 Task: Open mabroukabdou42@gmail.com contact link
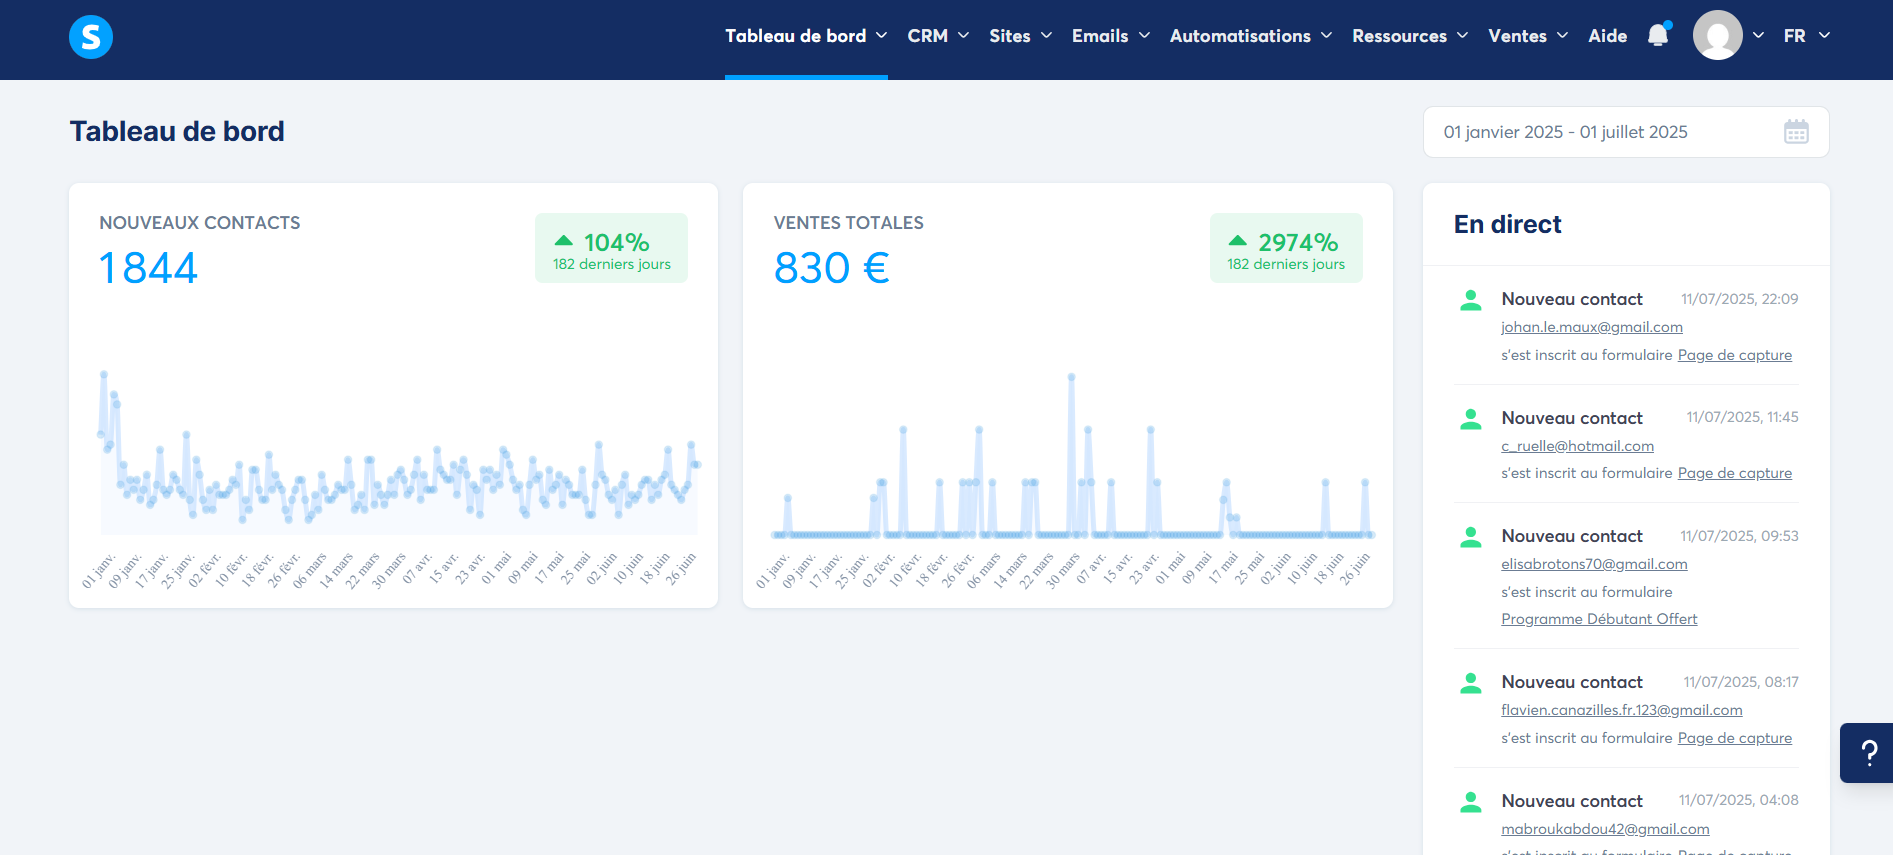(1605, 829)
